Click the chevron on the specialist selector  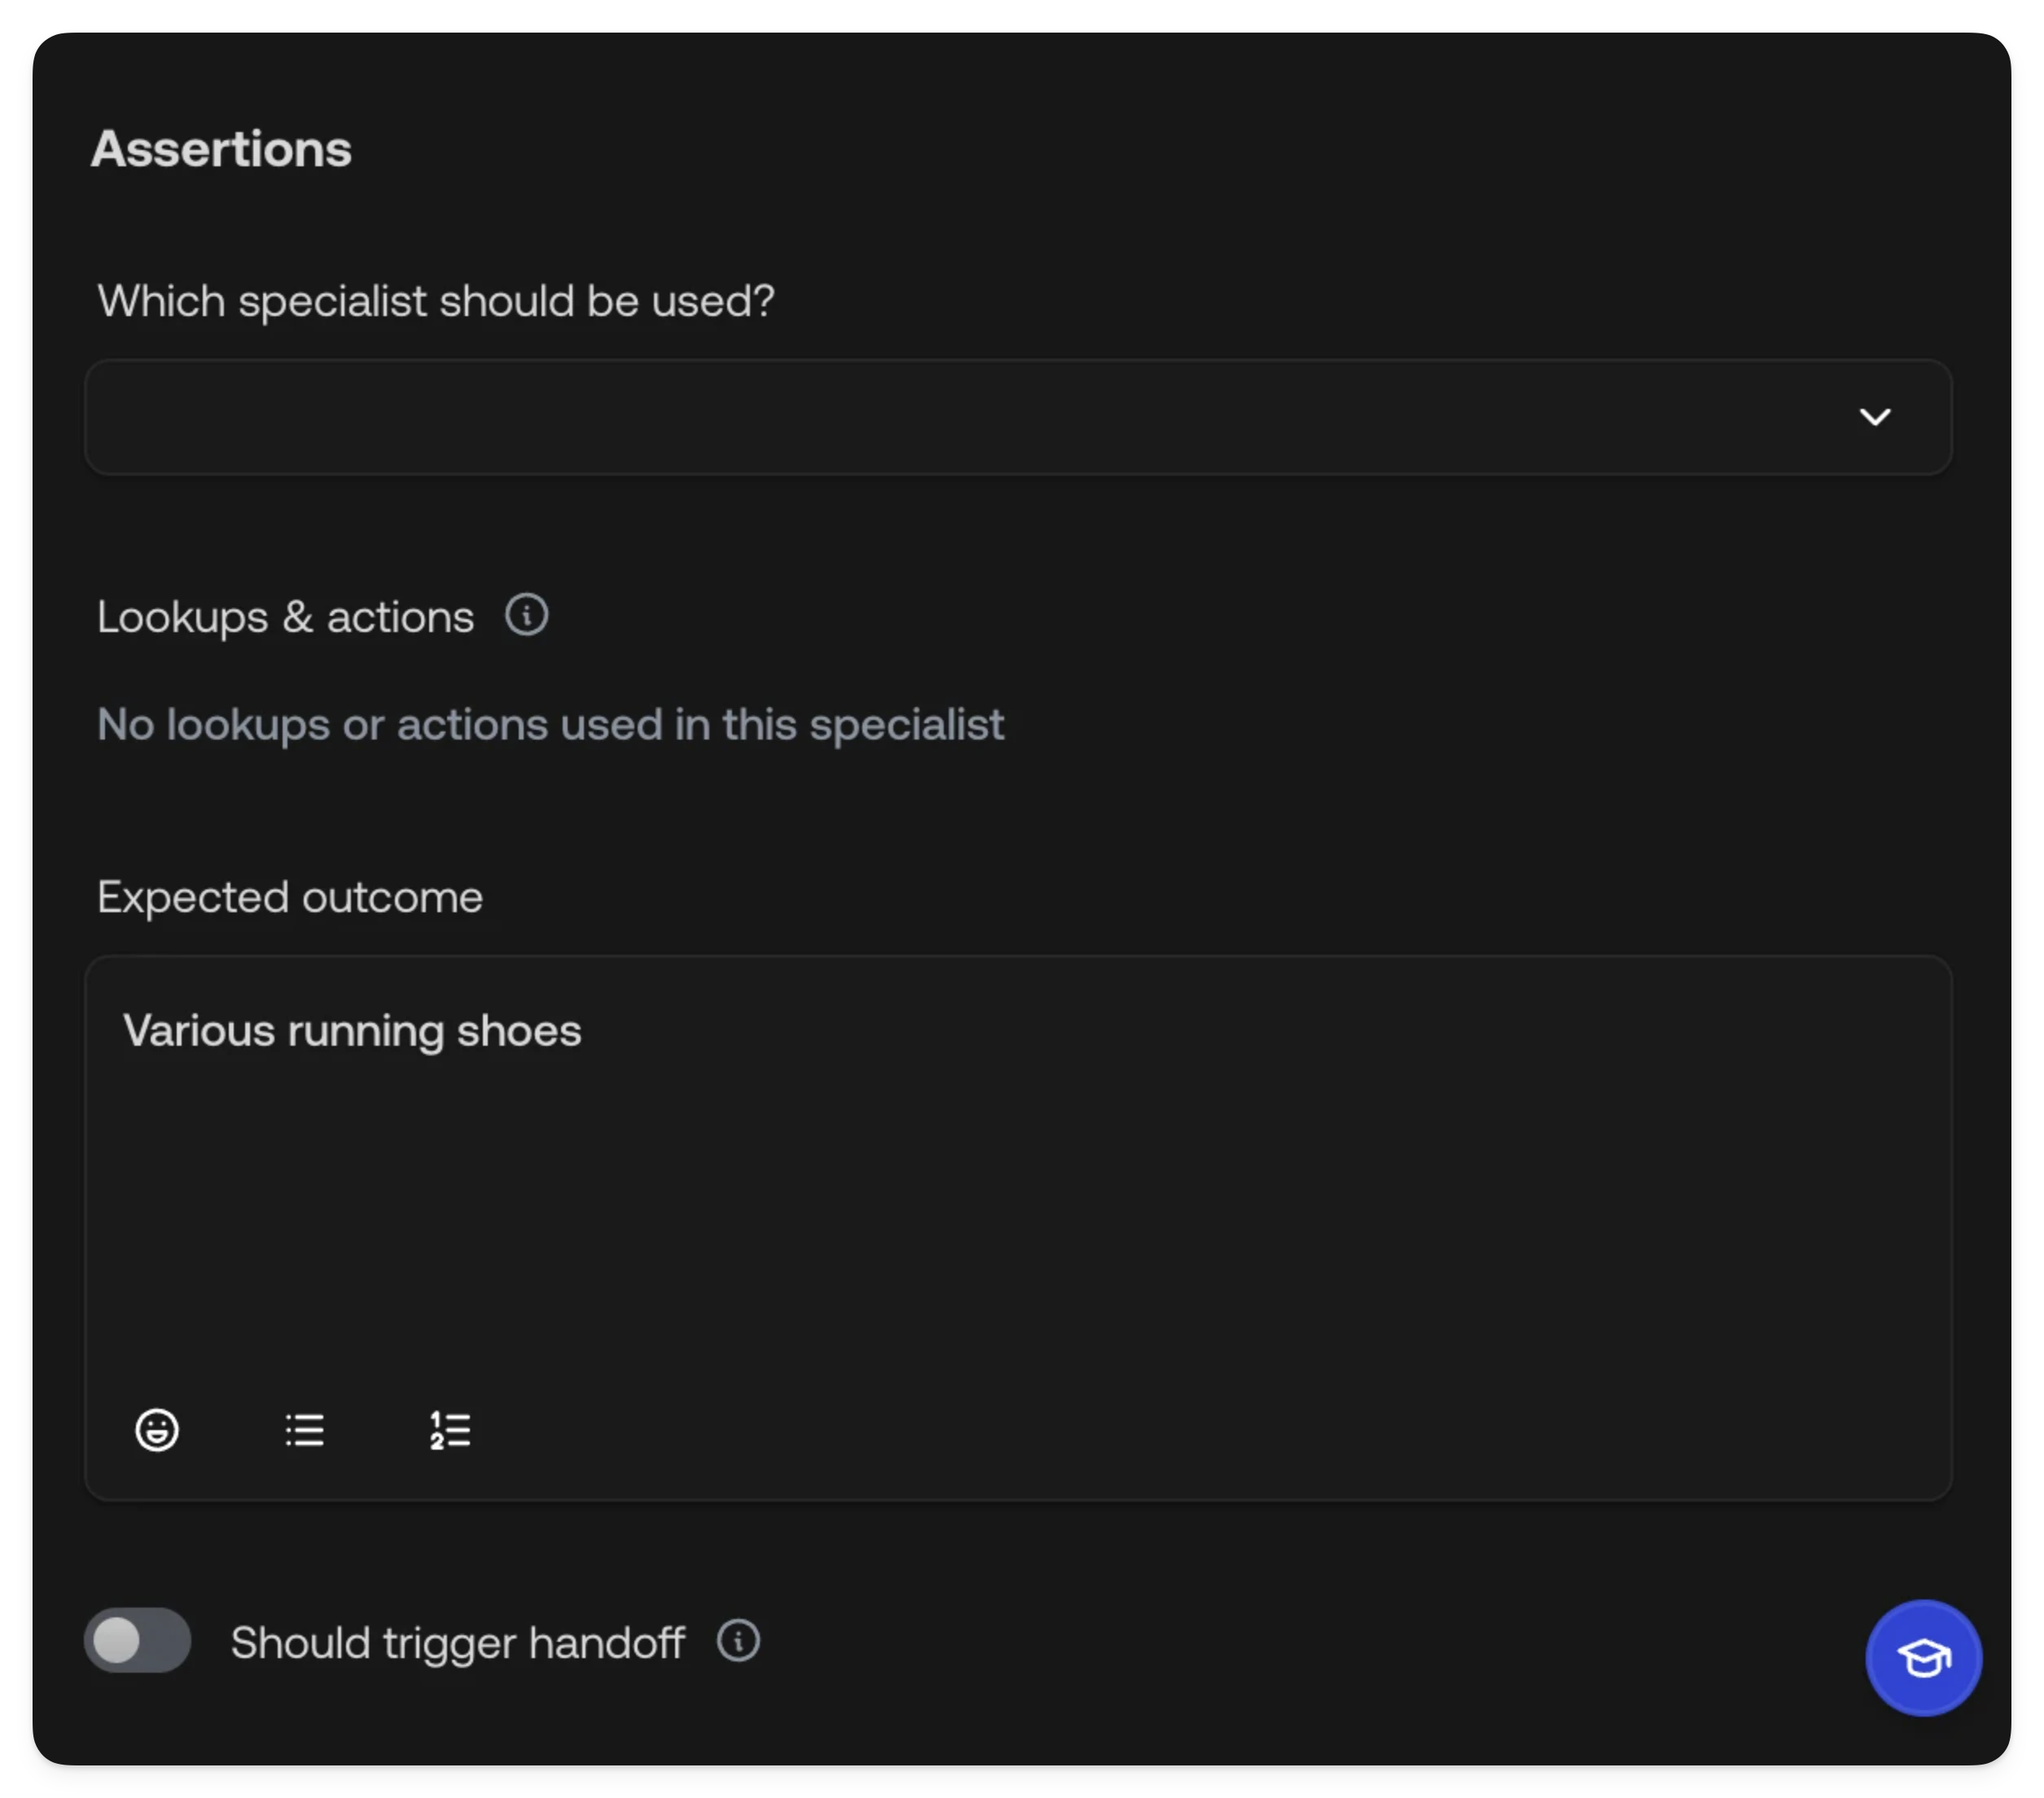click(1877, 417)
